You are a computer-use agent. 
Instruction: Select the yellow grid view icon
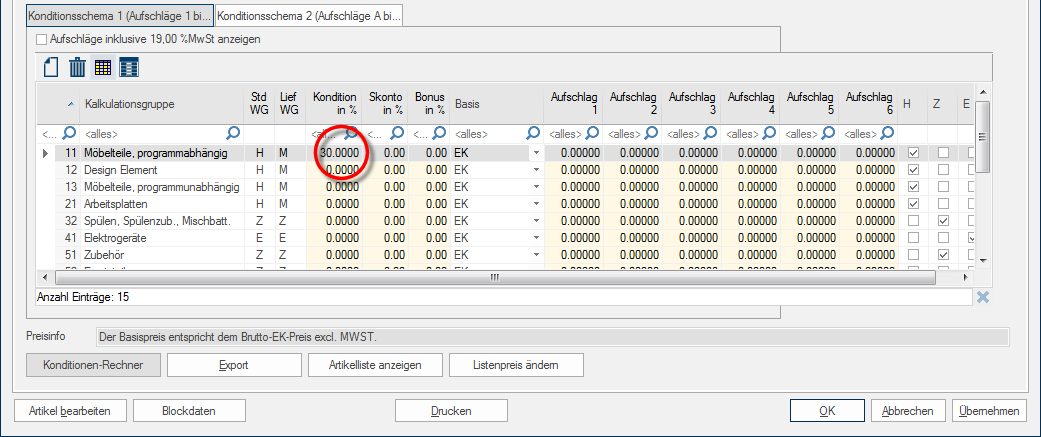point(103,67)
